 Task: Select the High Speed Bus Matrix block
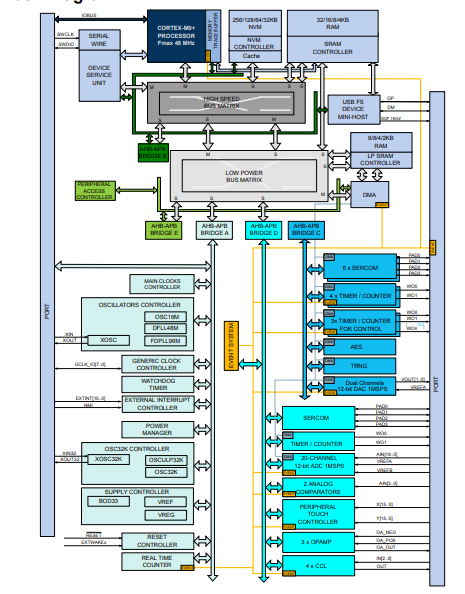point(226,103)
